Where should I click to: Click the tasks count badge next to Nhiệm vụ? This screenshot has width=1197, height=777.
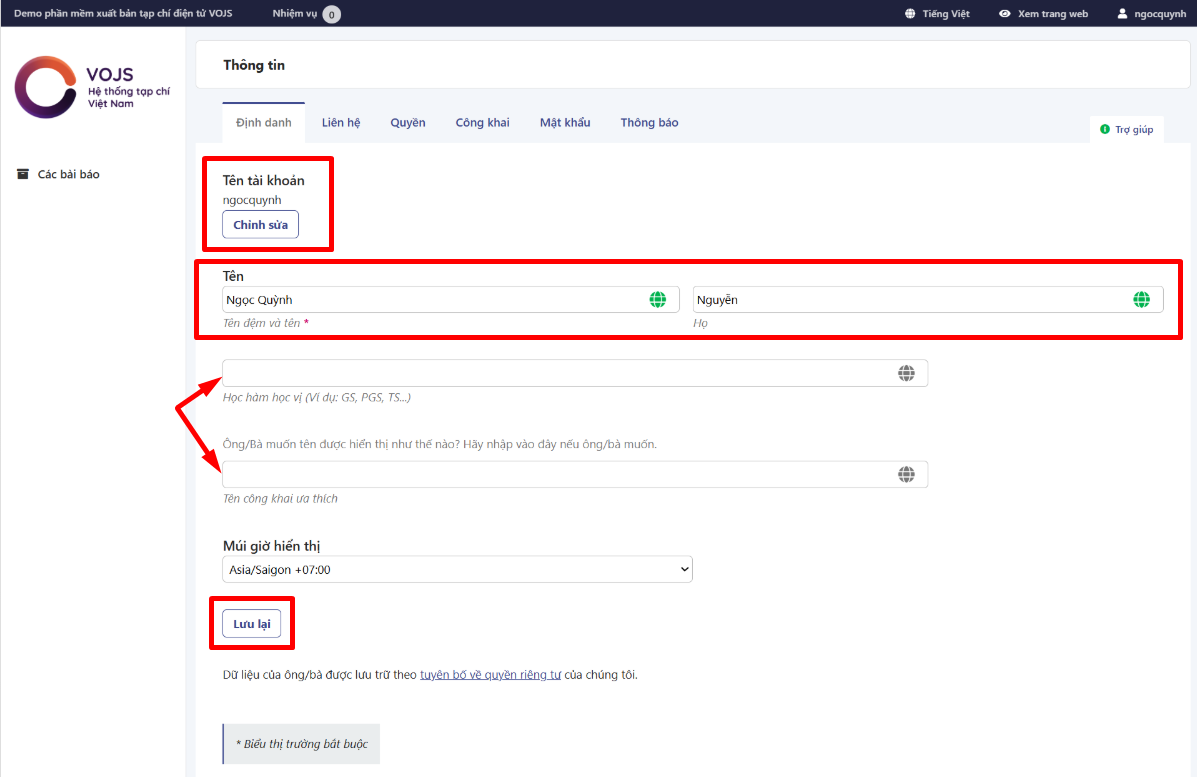tap(331, 14)
